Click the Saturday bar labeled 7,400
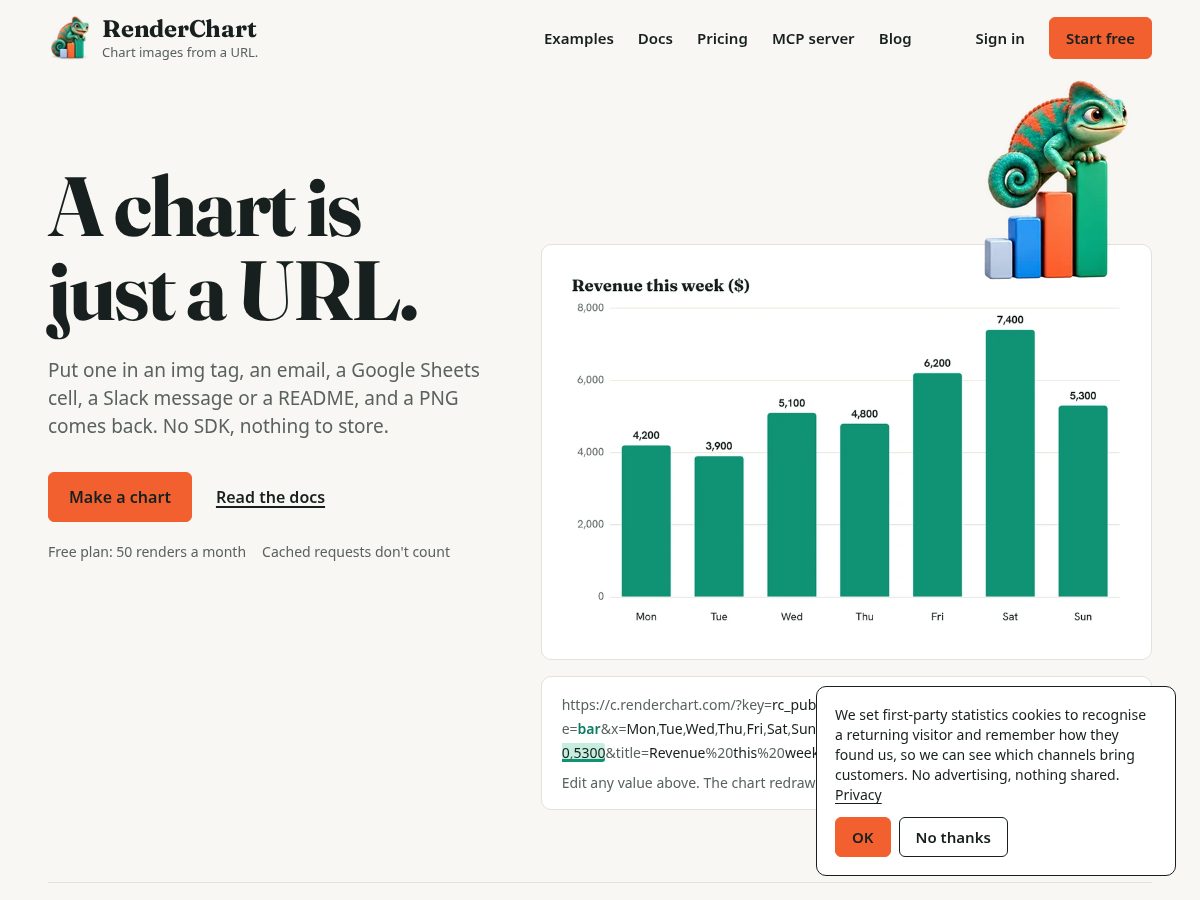The width and height of the screenshot is (1200, 900). pyautogui.click(x=1010, y=463)
